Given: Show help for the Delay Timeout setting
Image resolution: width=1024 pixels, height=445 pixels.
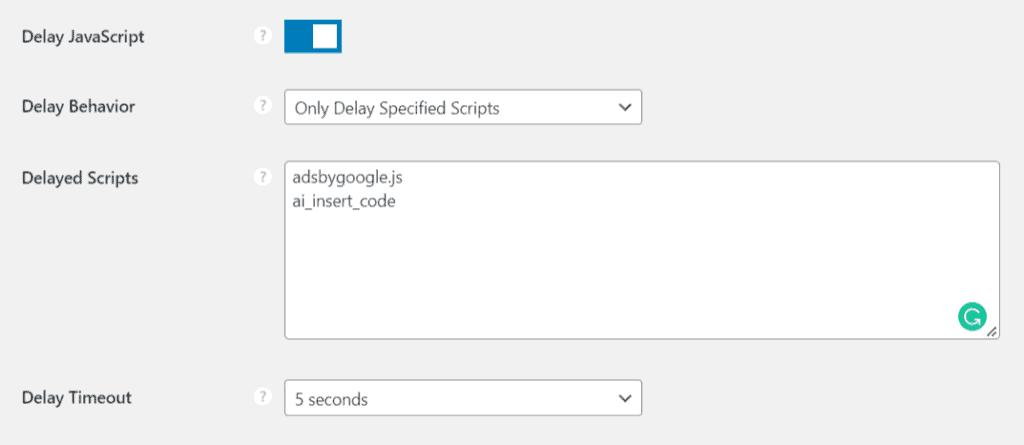Looking at the screenshot, I should pyautogui.click(x=263, y=397).
